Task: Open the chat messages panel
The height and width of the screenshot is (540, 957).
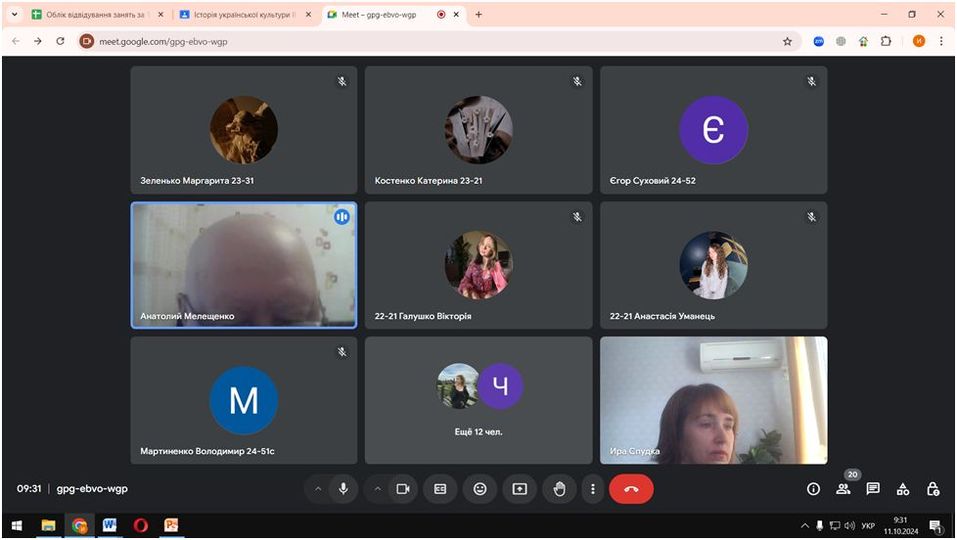Action: click(x=873, y=489)
